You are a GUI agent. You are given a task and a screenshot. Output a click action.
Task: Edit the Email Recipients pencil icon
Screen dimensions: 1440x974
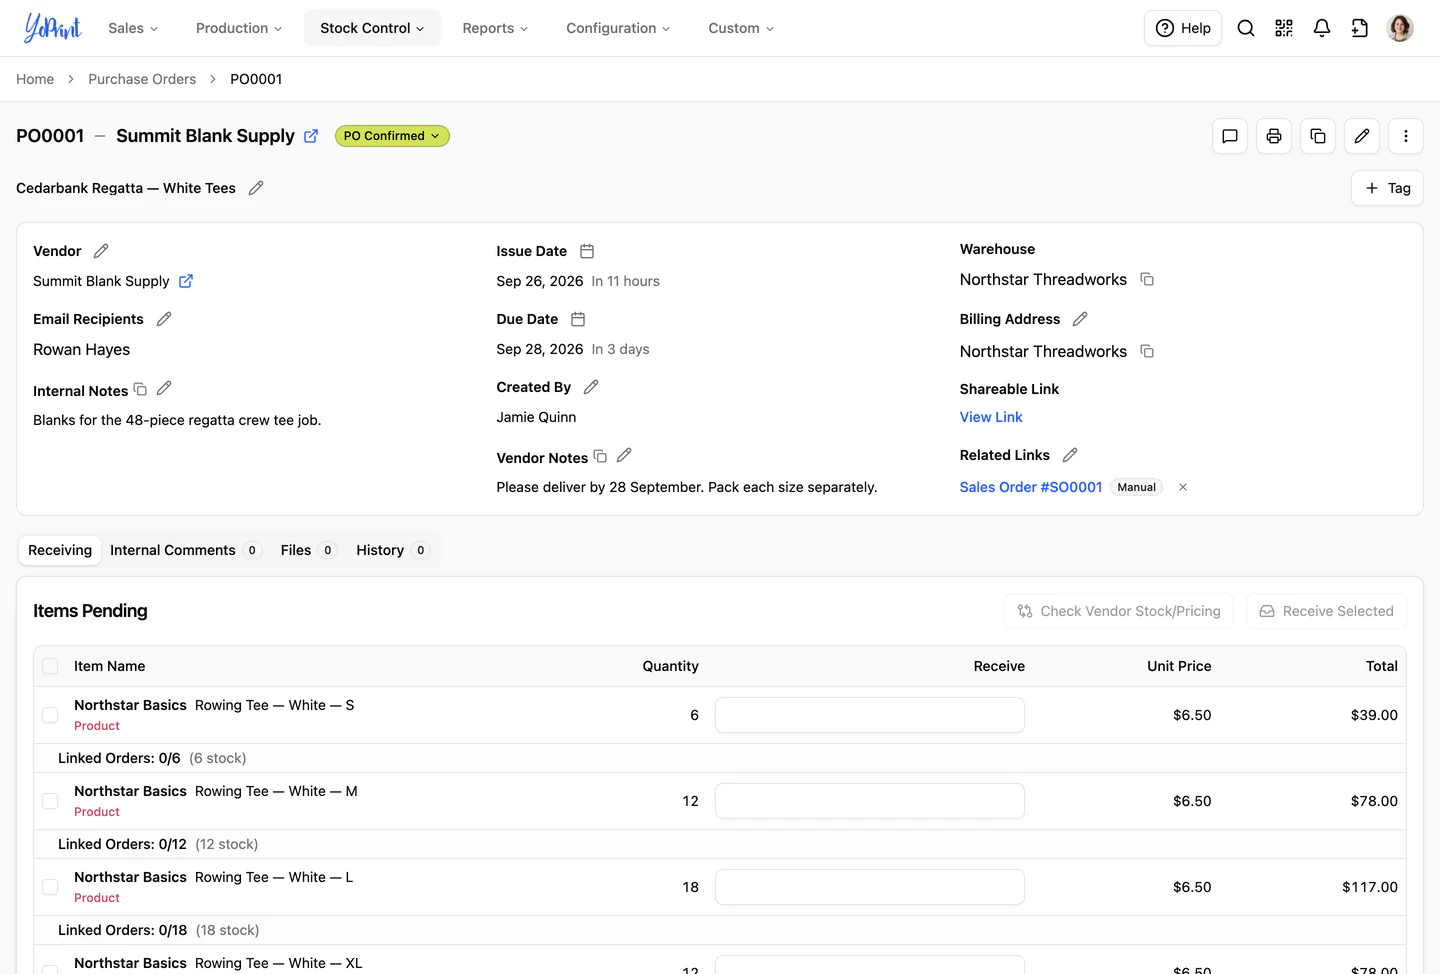click(x=164, y=319)
